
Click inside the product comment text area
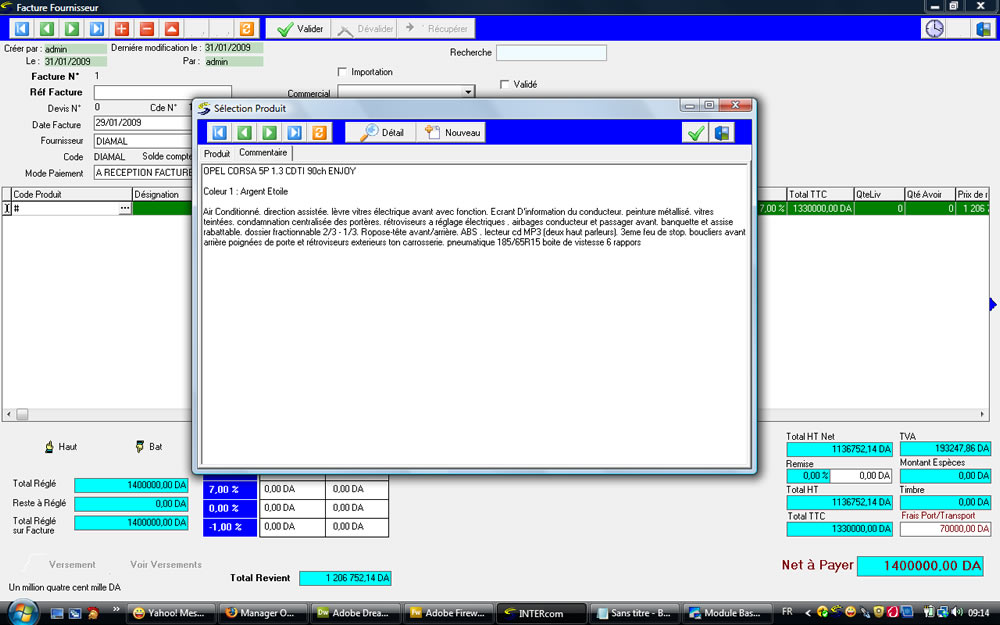point(475,314)
